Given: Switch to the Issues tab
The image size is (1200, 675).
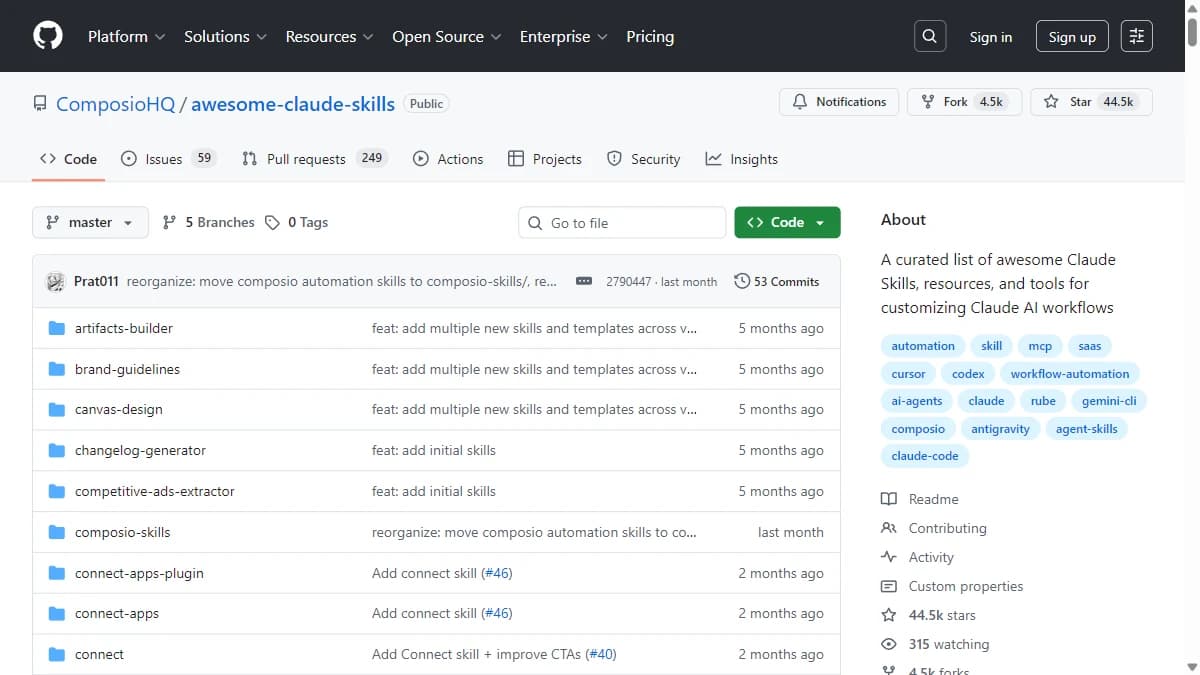Looking at the screenshot, I should pos(168,159).
